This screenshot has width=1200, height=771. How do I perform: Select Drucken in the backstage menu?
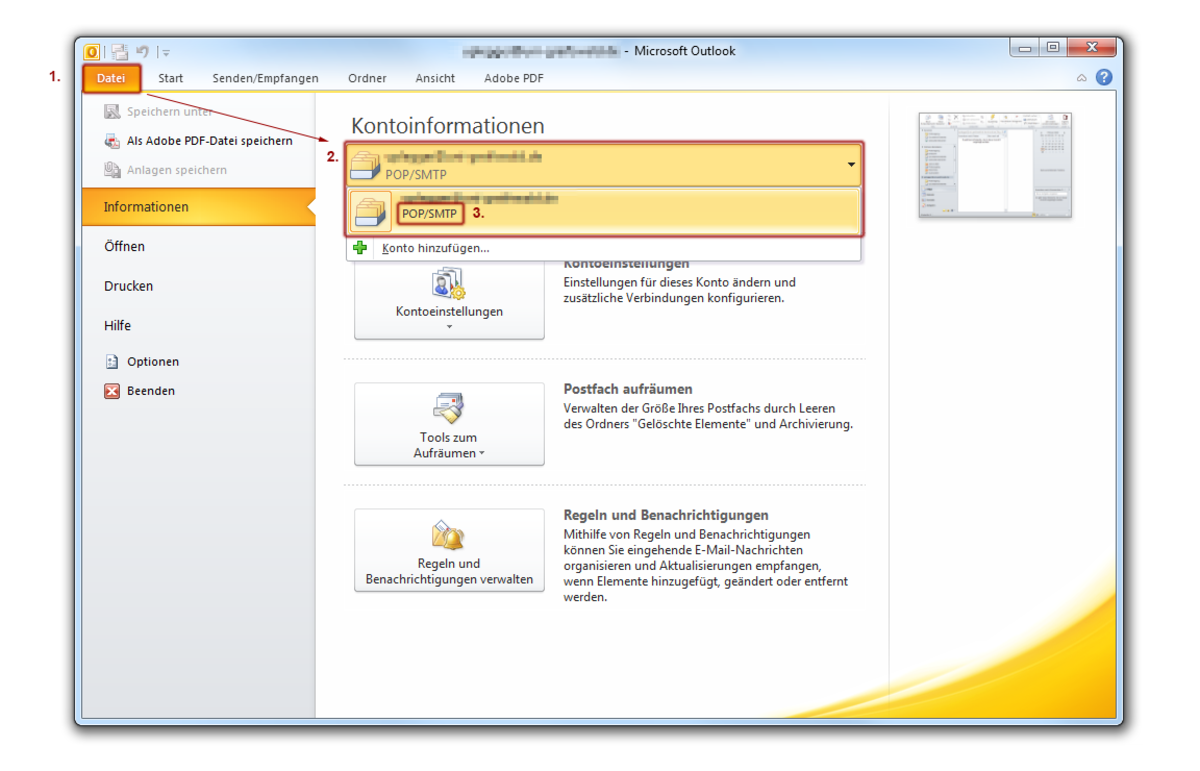[129, 286]
